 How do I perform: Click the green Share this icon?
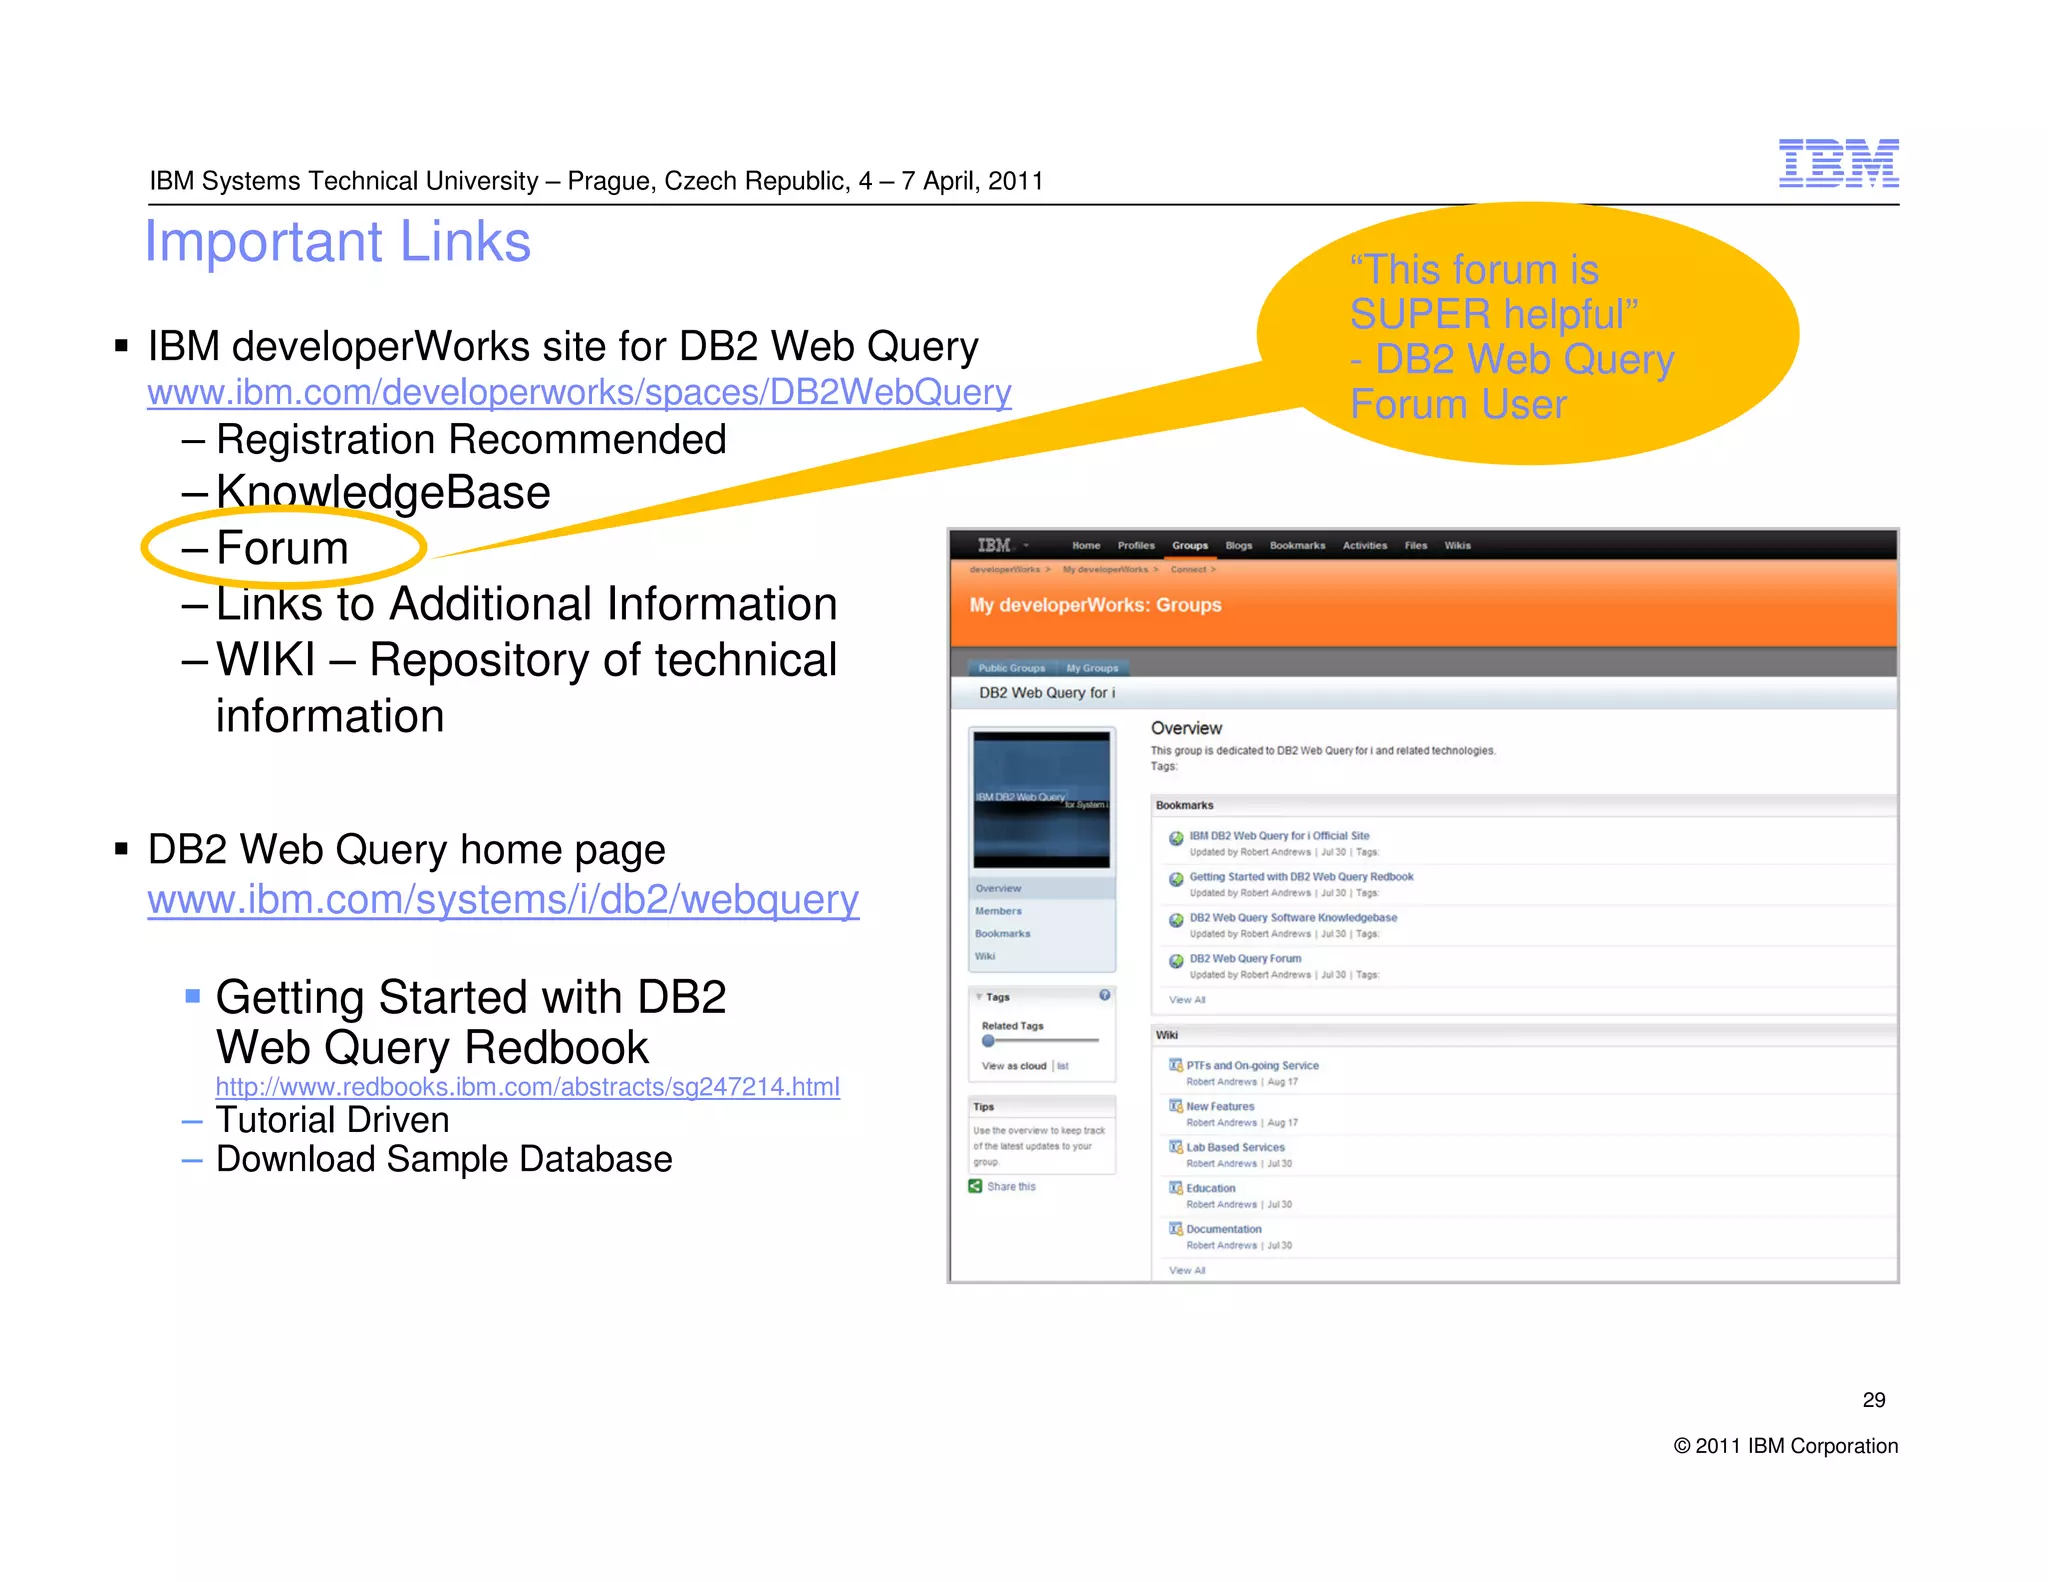[975, 1186]
